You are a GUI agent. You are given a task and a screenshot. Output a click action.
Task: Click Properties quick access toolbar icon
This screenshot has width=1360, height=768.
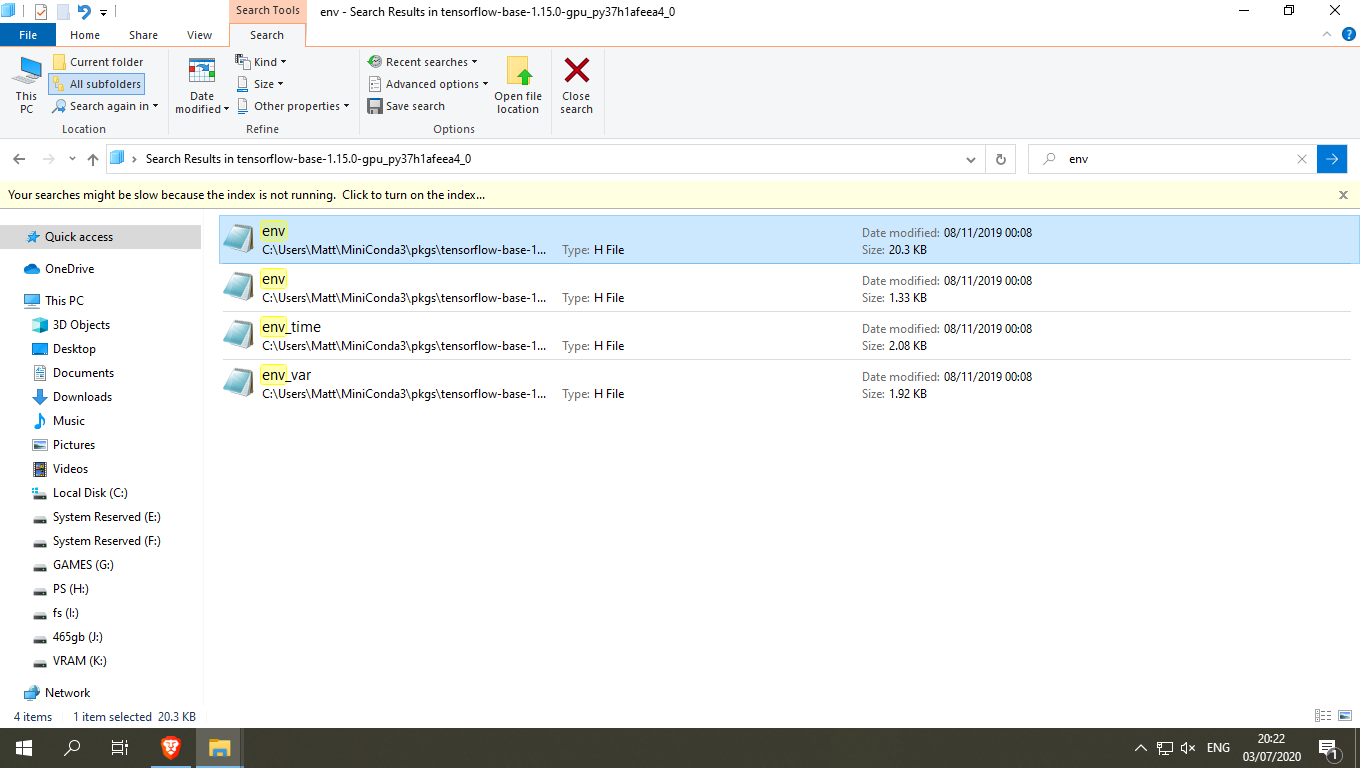(40, 12)
